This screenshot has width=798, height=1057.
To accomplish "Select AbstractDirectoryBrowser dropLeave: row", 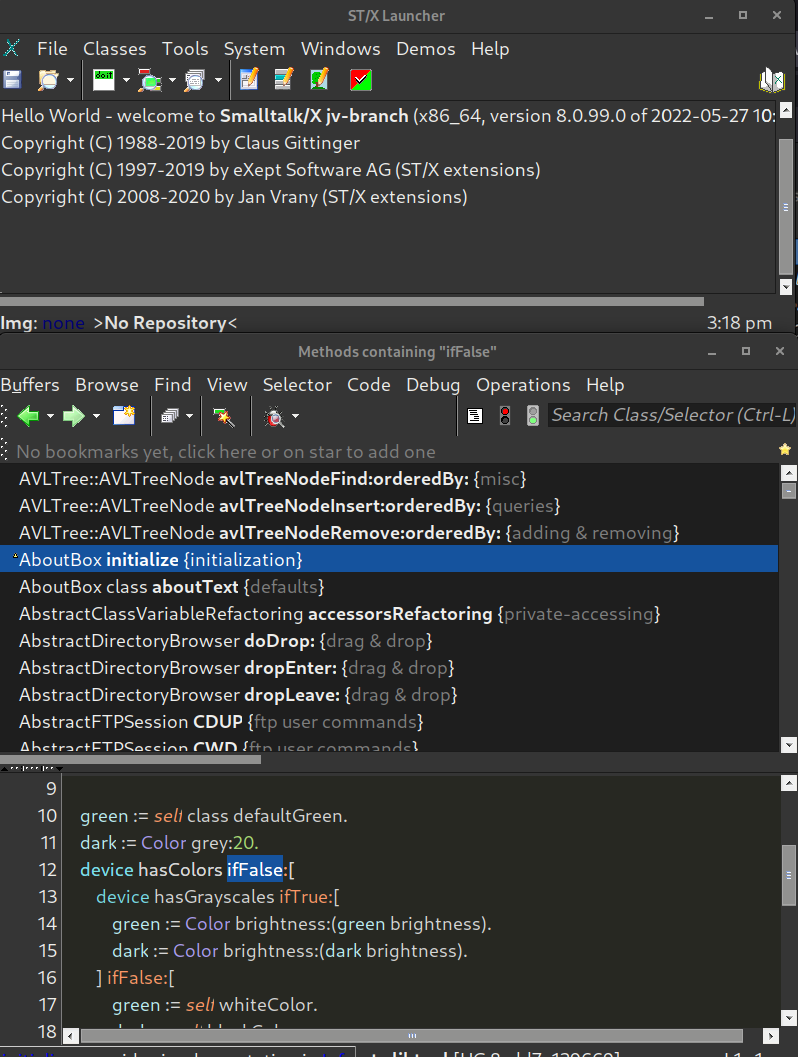I will pos(389,695).
